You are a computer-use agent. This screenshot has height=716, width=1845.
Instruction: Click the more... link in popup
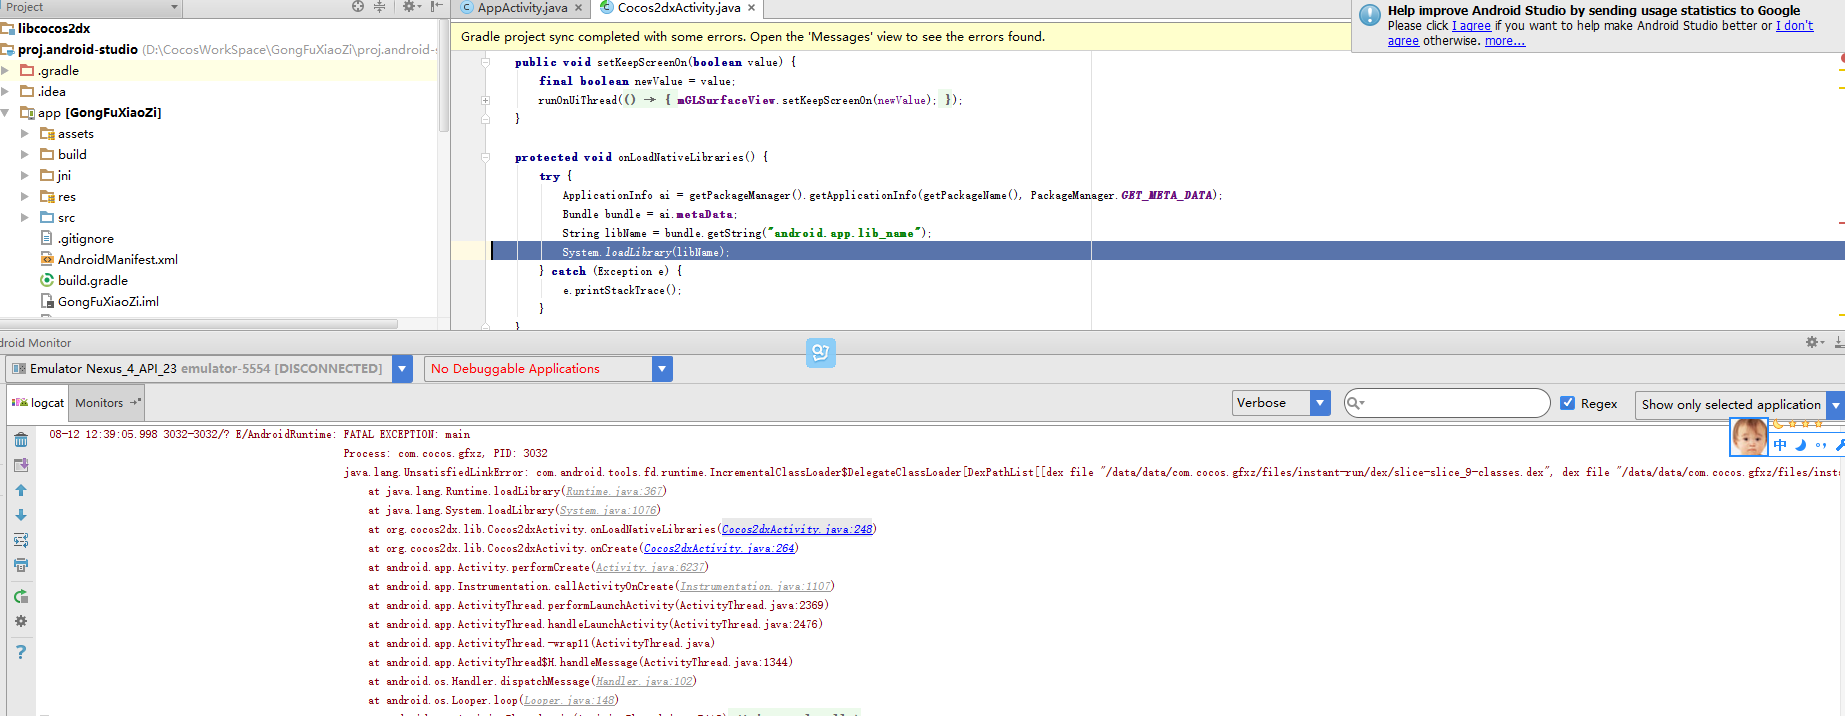click(x=1505, y=41)
